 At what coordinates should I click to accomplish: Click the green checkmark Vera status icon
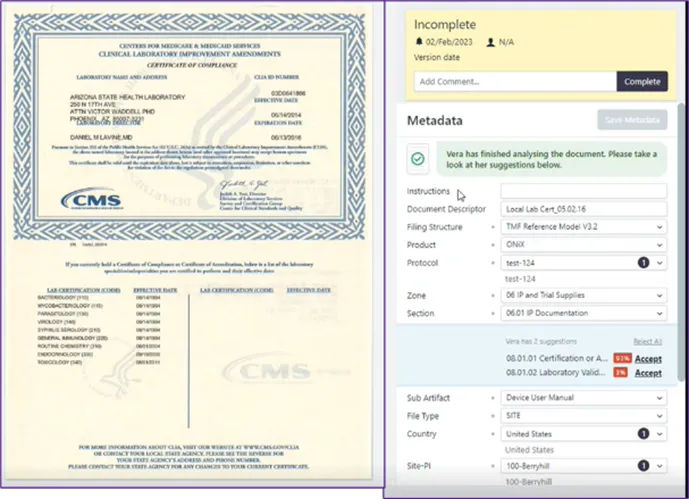[417, 159]
